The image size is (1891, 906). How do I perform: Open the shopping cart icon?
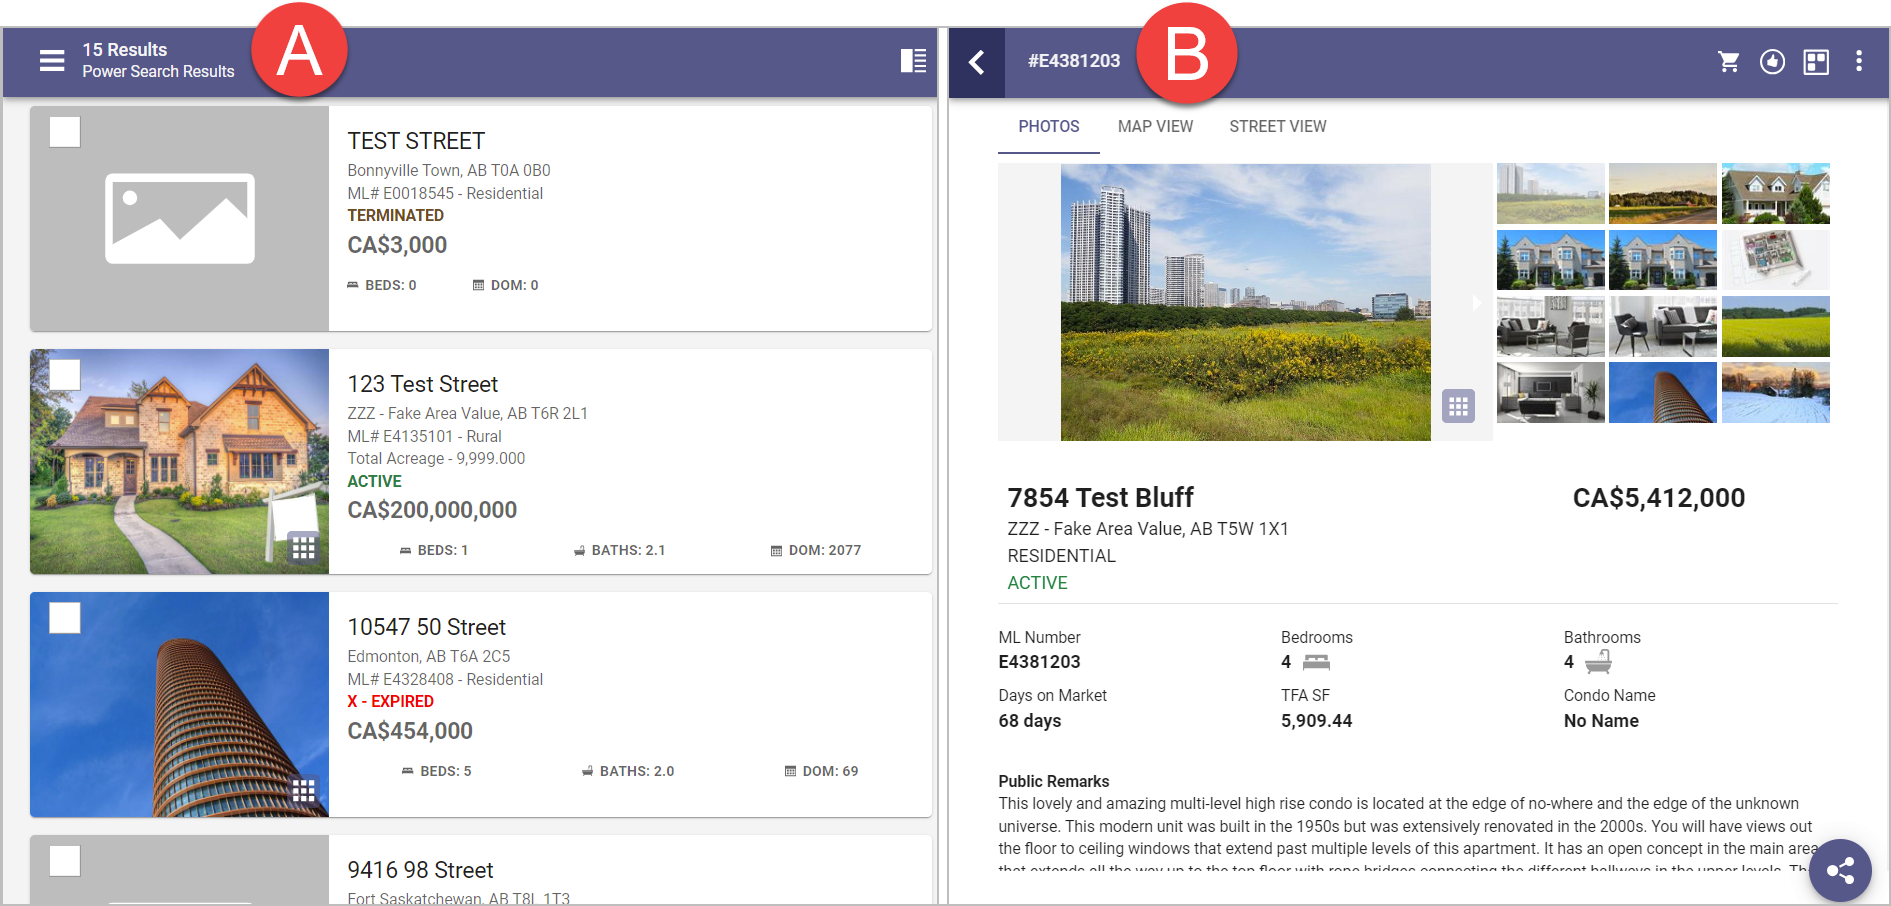[x=1728, y=62]
